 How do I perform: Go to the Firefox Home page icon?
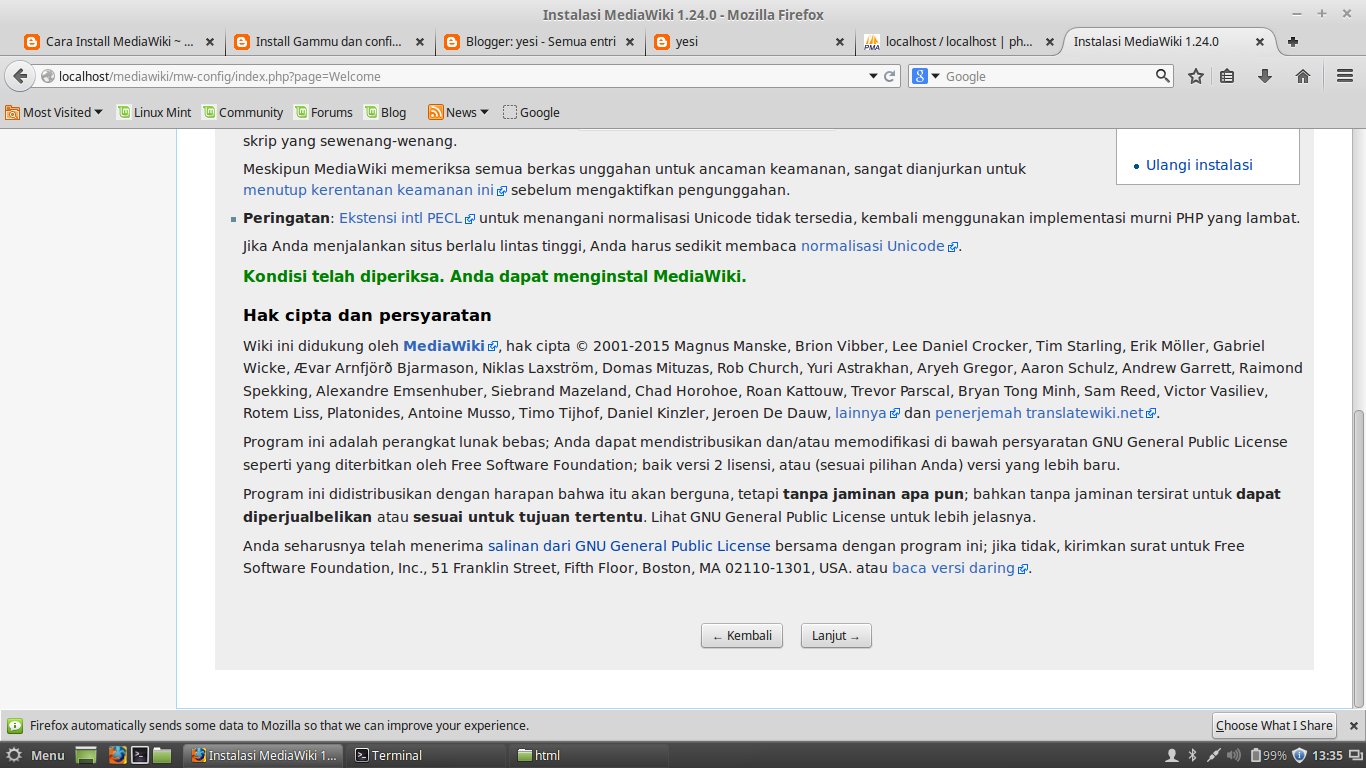[1302, 76]
